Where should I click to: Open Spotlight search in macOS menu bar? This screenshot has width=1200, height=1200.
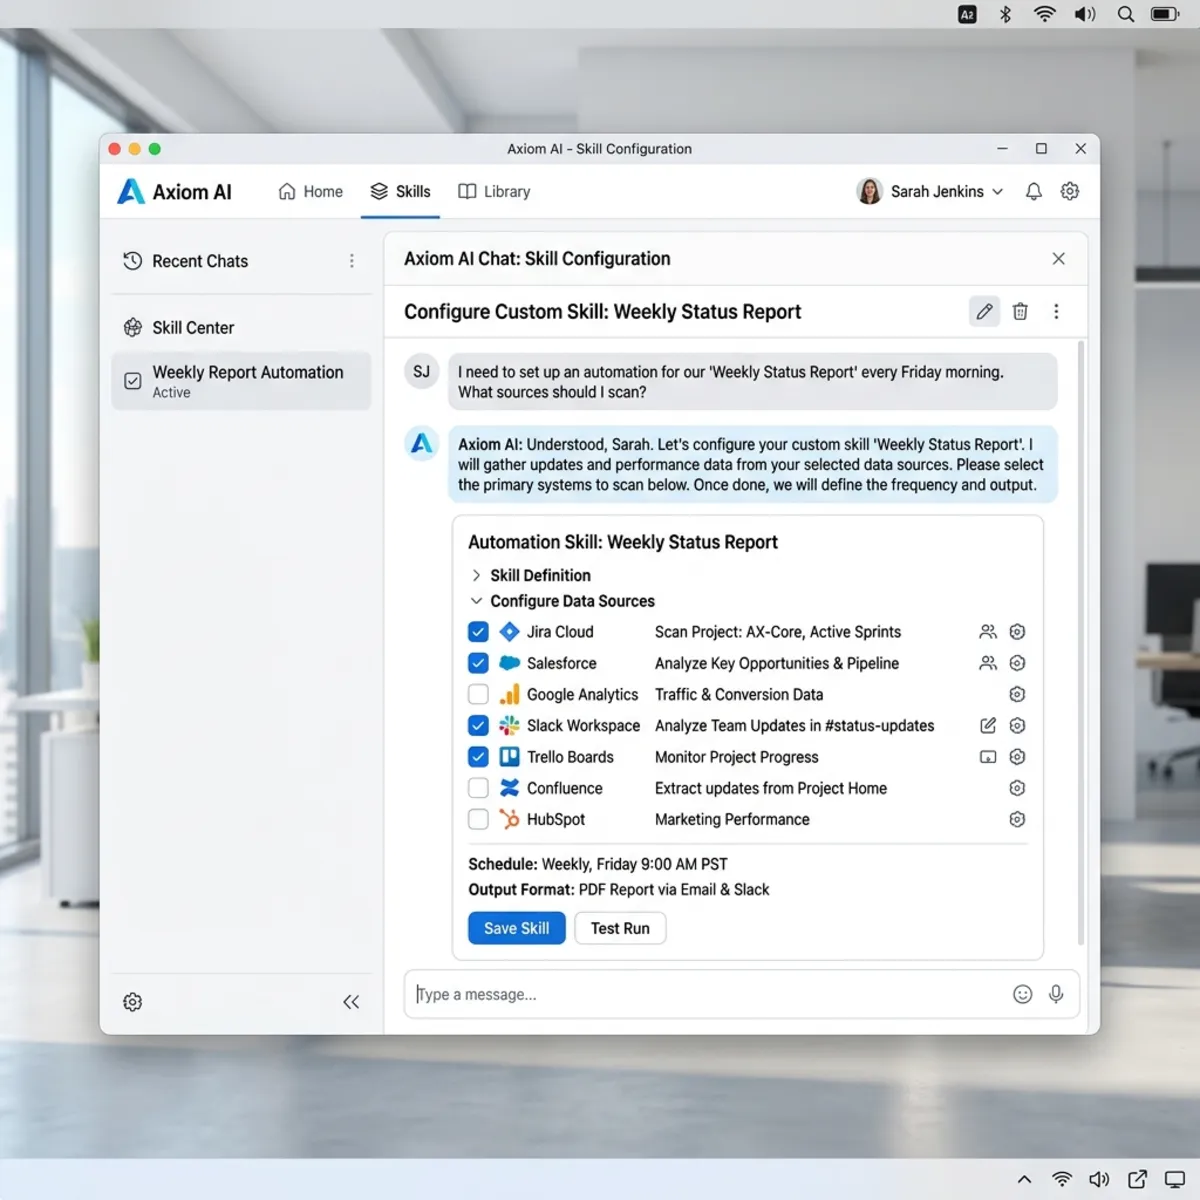(x=1125, y=14)
